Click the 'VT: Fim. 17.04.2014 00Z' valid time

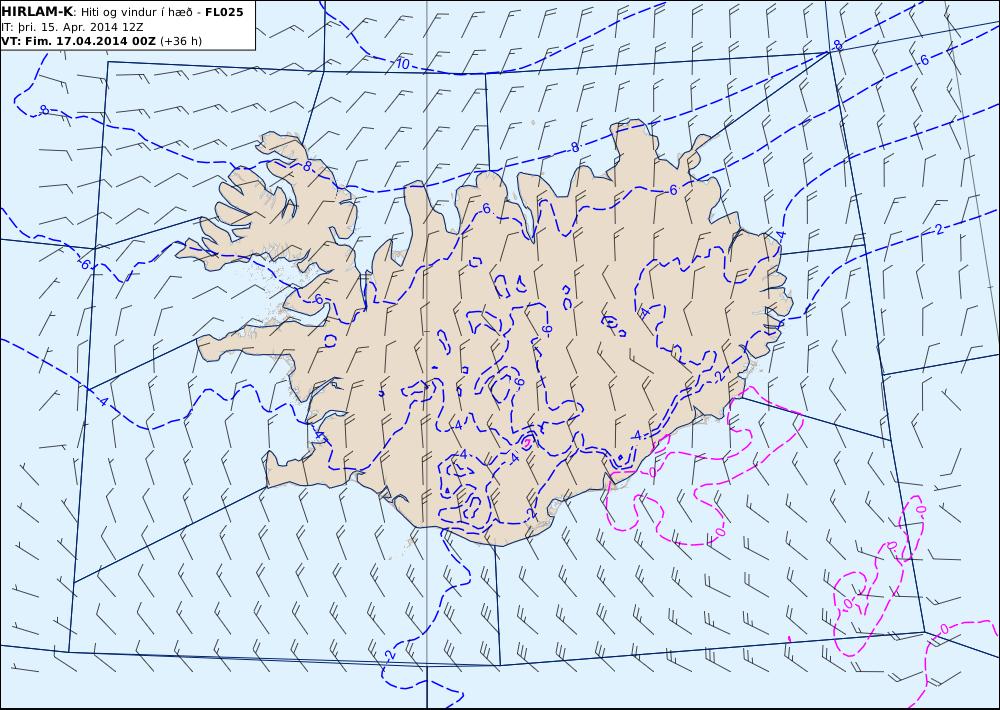[x=78, y=41]
